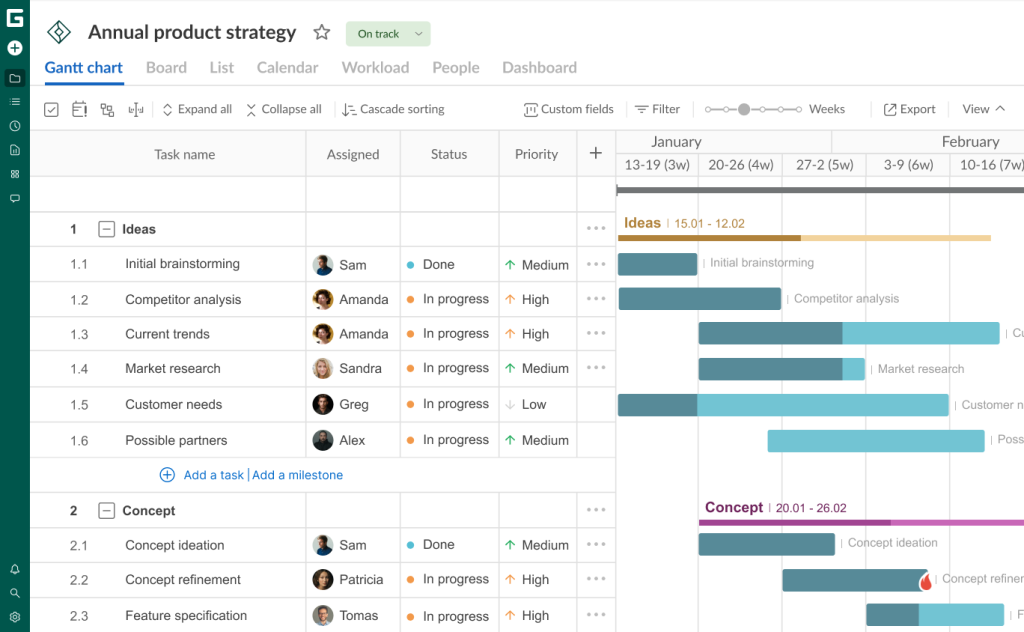Open sidebar search

click(14, 592)
